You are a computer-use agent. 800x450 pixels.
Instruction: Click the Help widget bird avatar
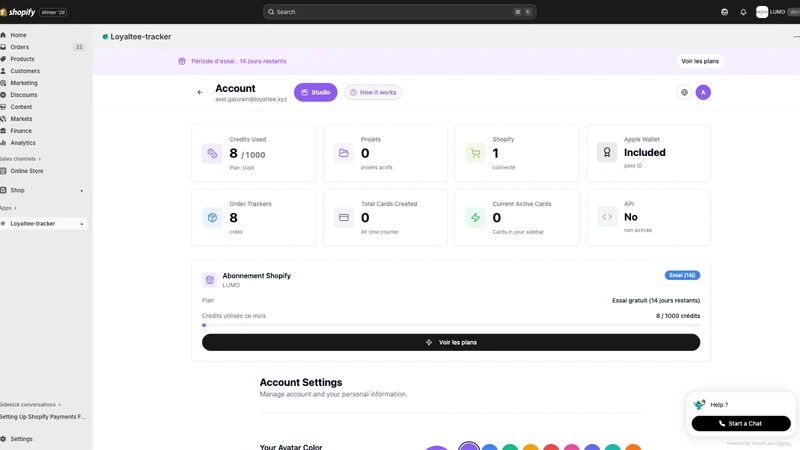click(699, 405)
